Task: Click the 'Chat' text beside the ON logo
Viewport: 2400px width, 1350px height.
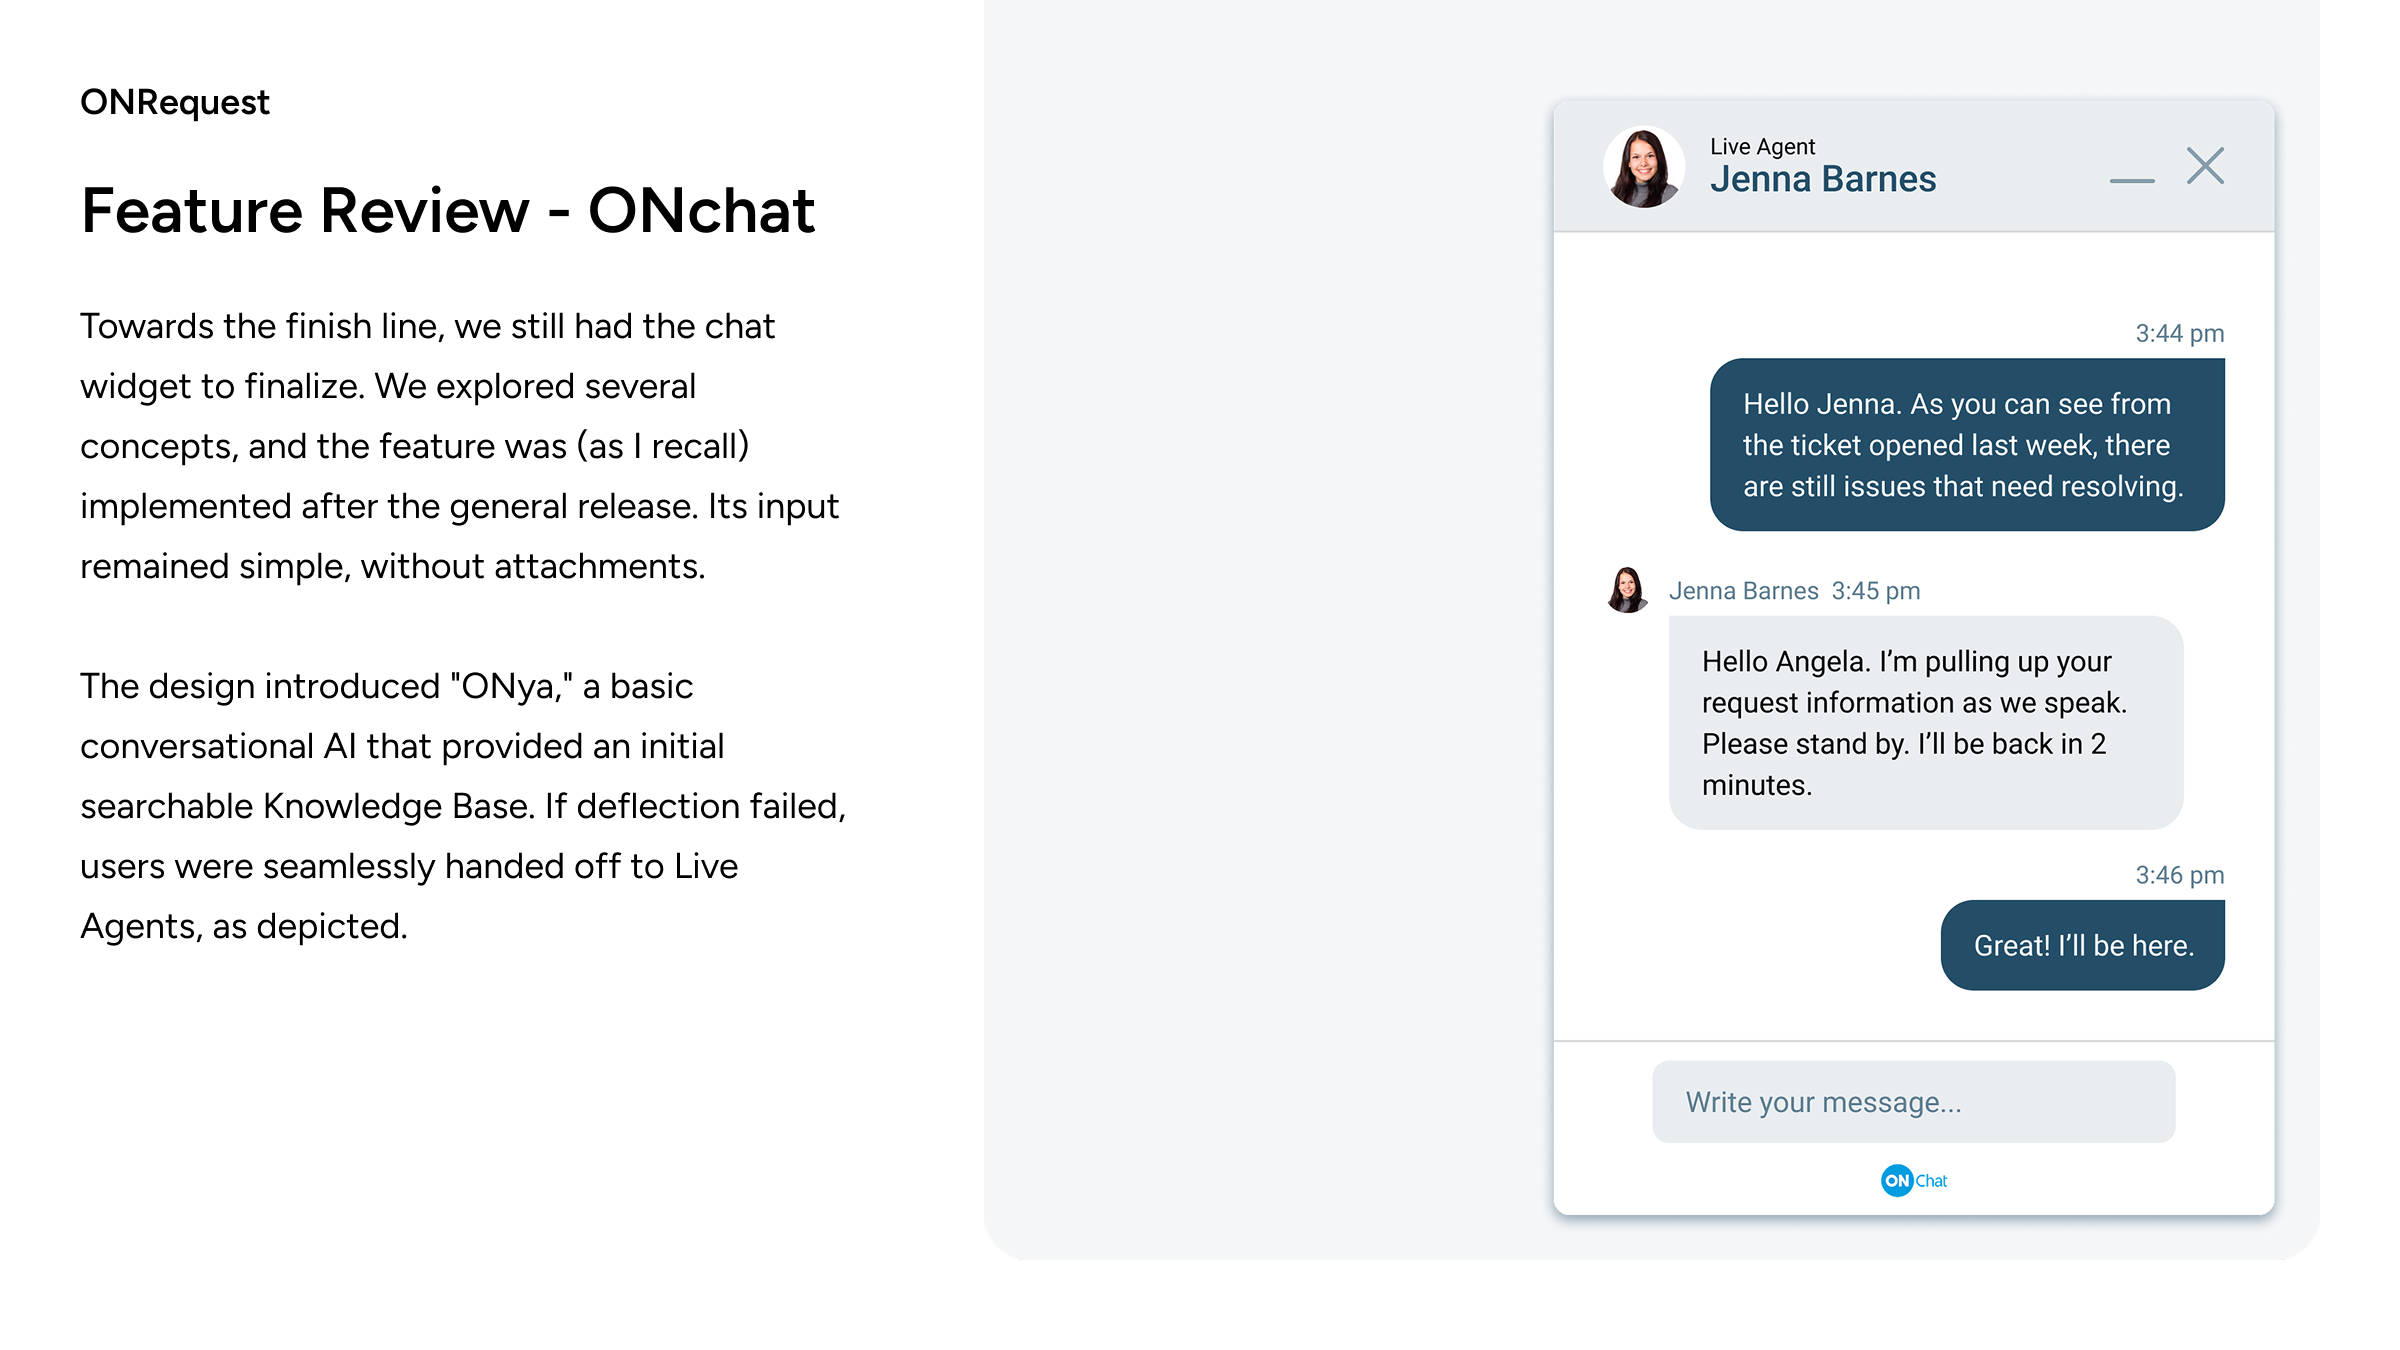Action: click(1931, 1181)
